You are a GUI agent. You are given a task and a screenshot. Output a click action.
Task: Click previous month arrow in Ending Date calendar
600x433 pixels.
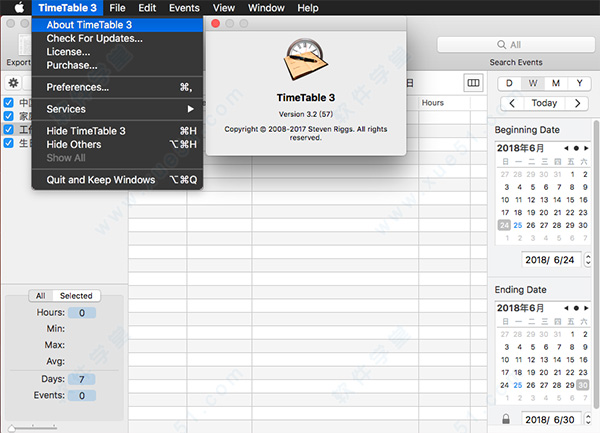(x=566, y=308)
